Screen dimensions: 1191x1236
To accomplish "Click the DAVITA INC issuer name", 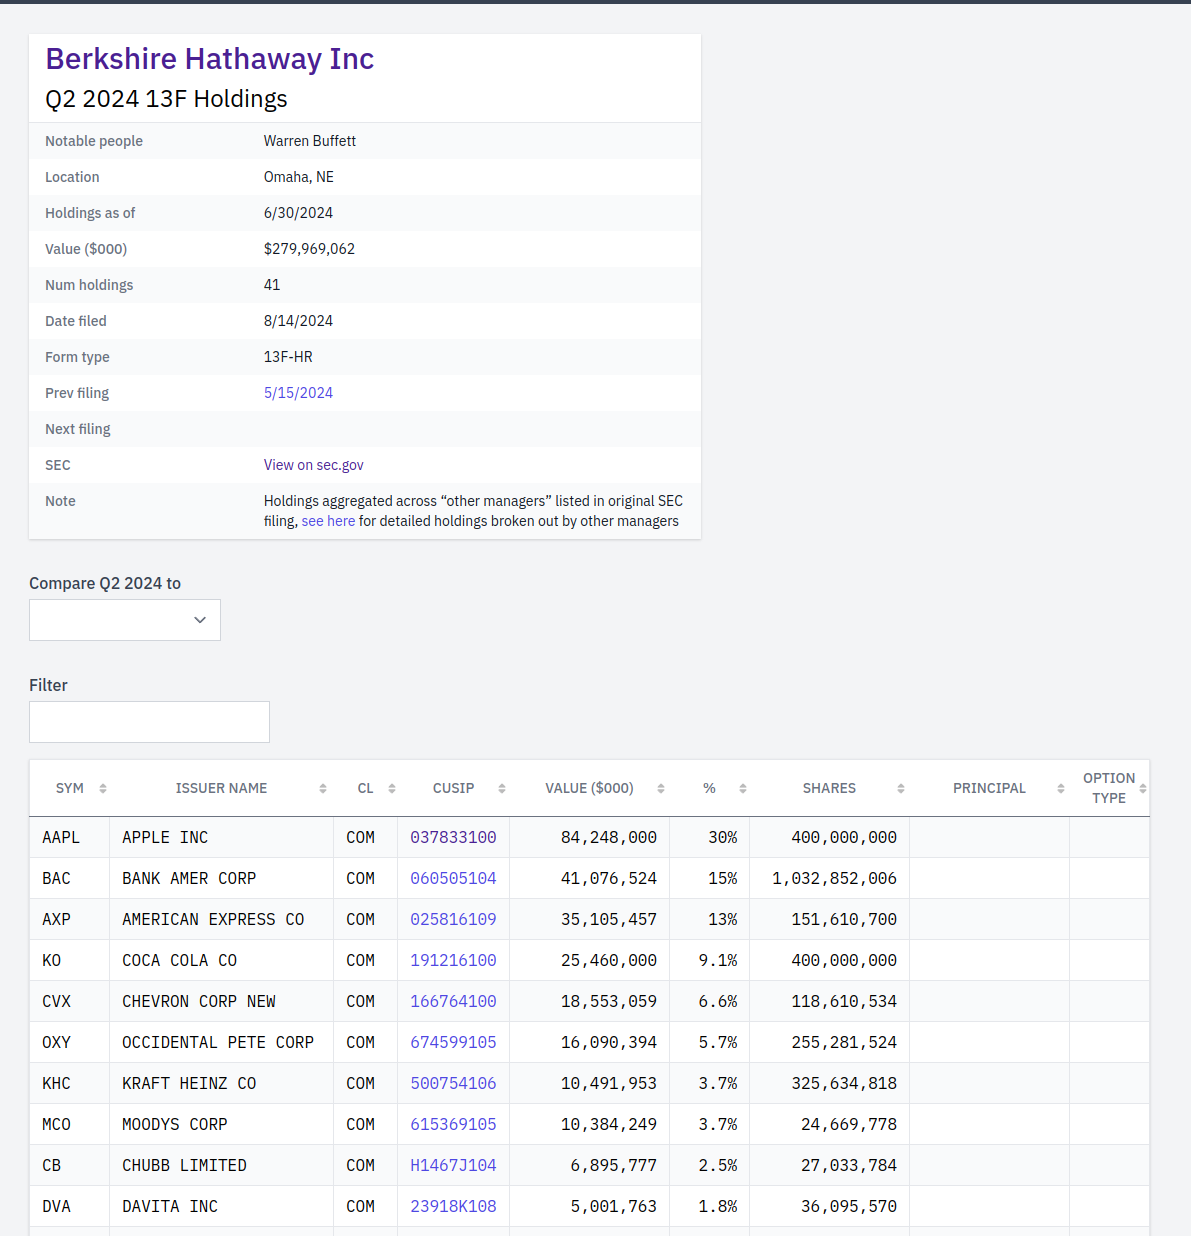I will pos(170,1207).
